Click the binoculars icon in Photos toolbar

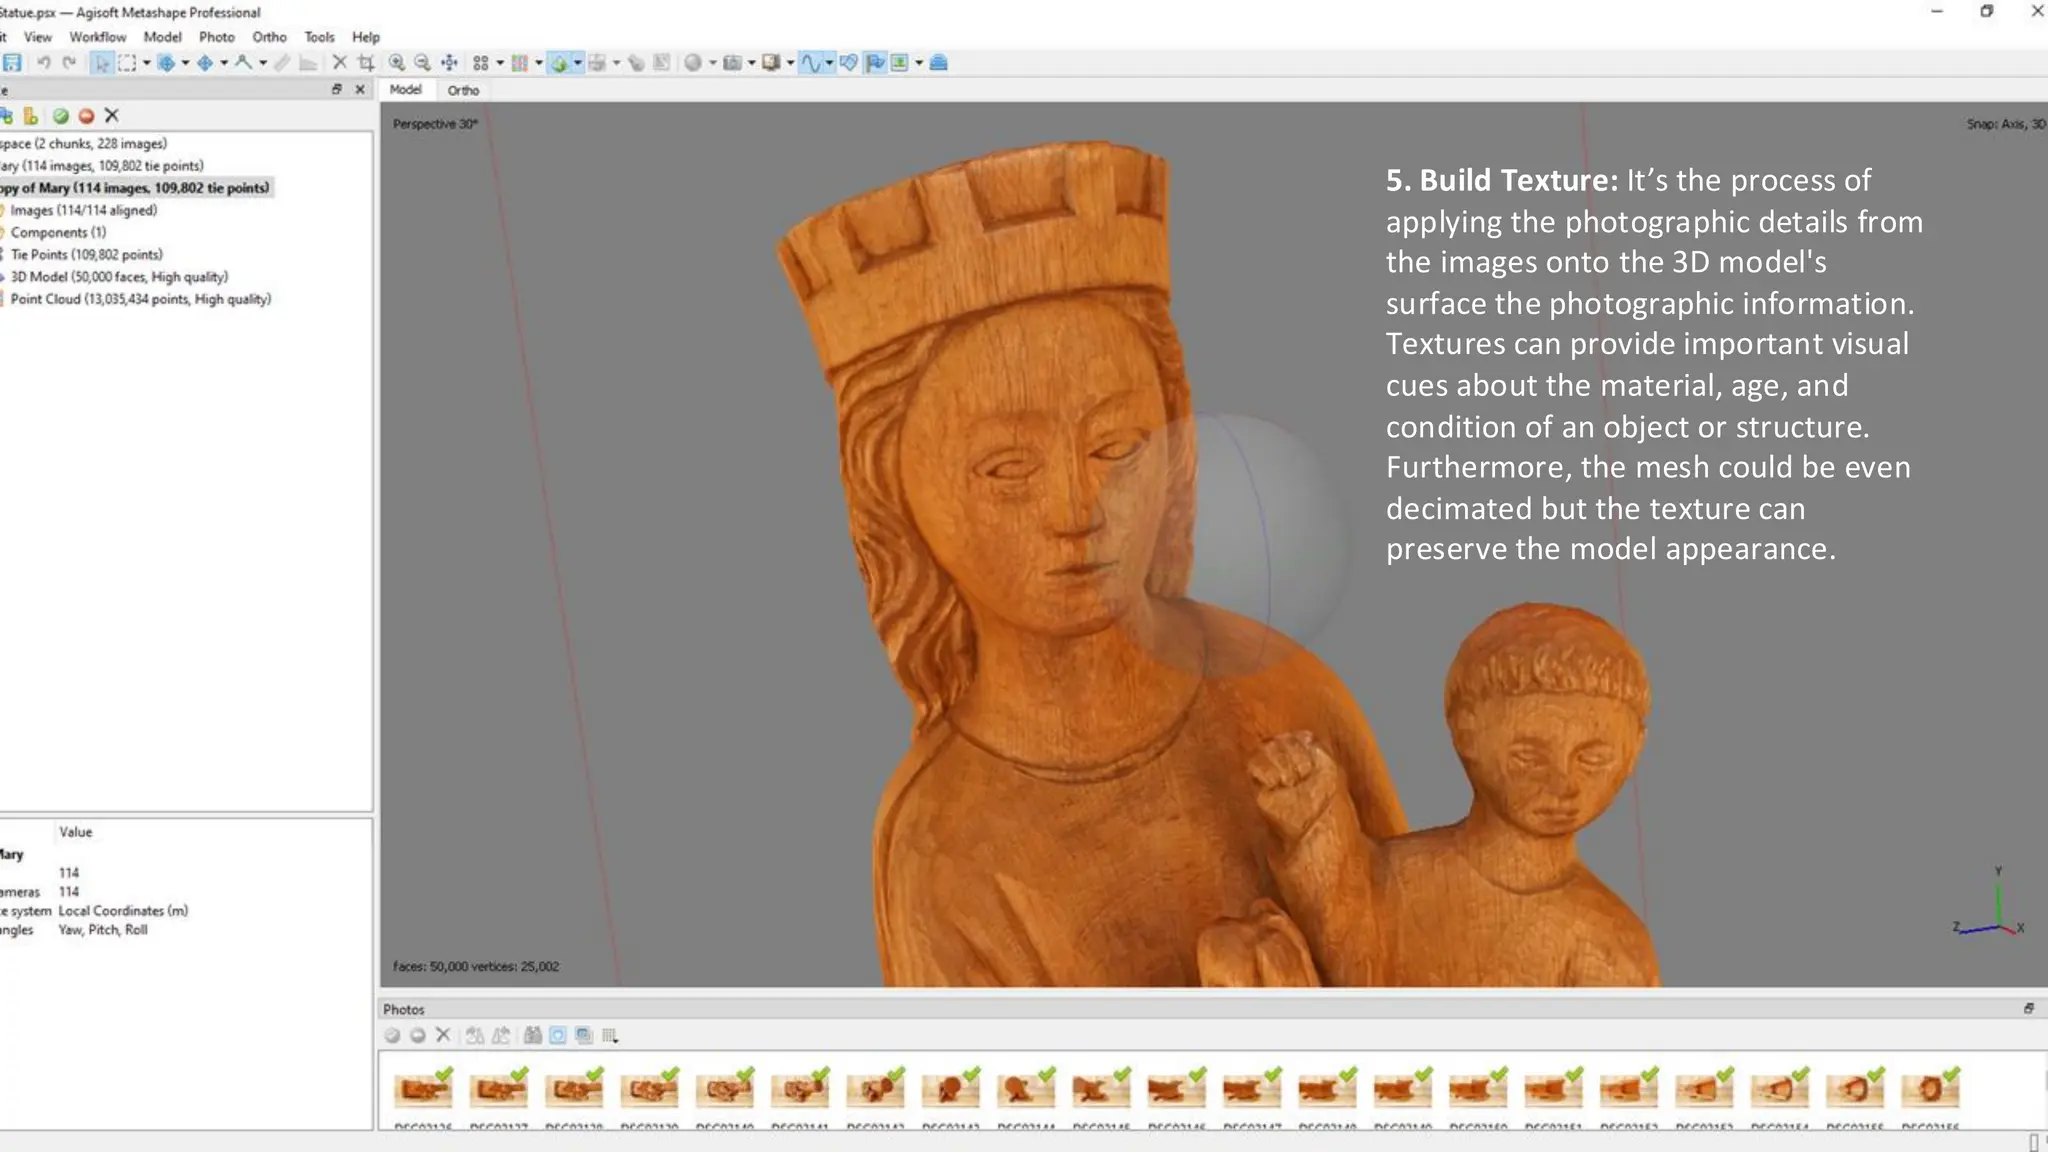click(x=532, y=1036)
